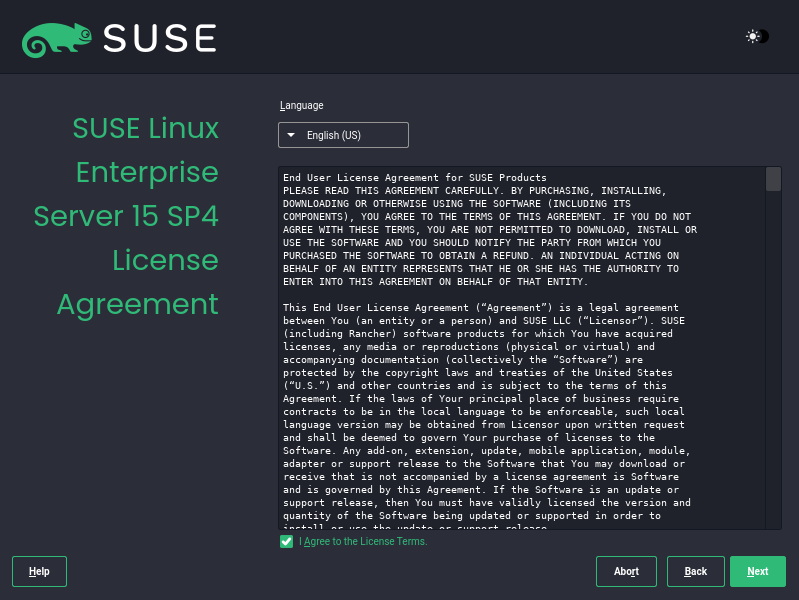Abort the installation
The image size is (799, 600).
tap(626, 571)
